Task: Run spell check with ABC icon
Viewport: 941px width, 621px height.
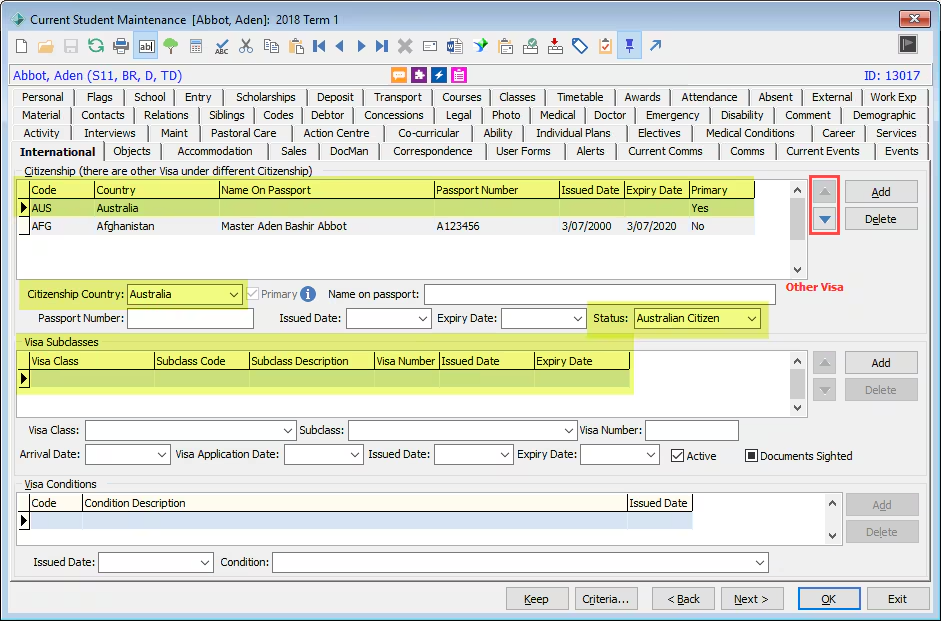Action: pyautogui.click(x=221, y=46)
